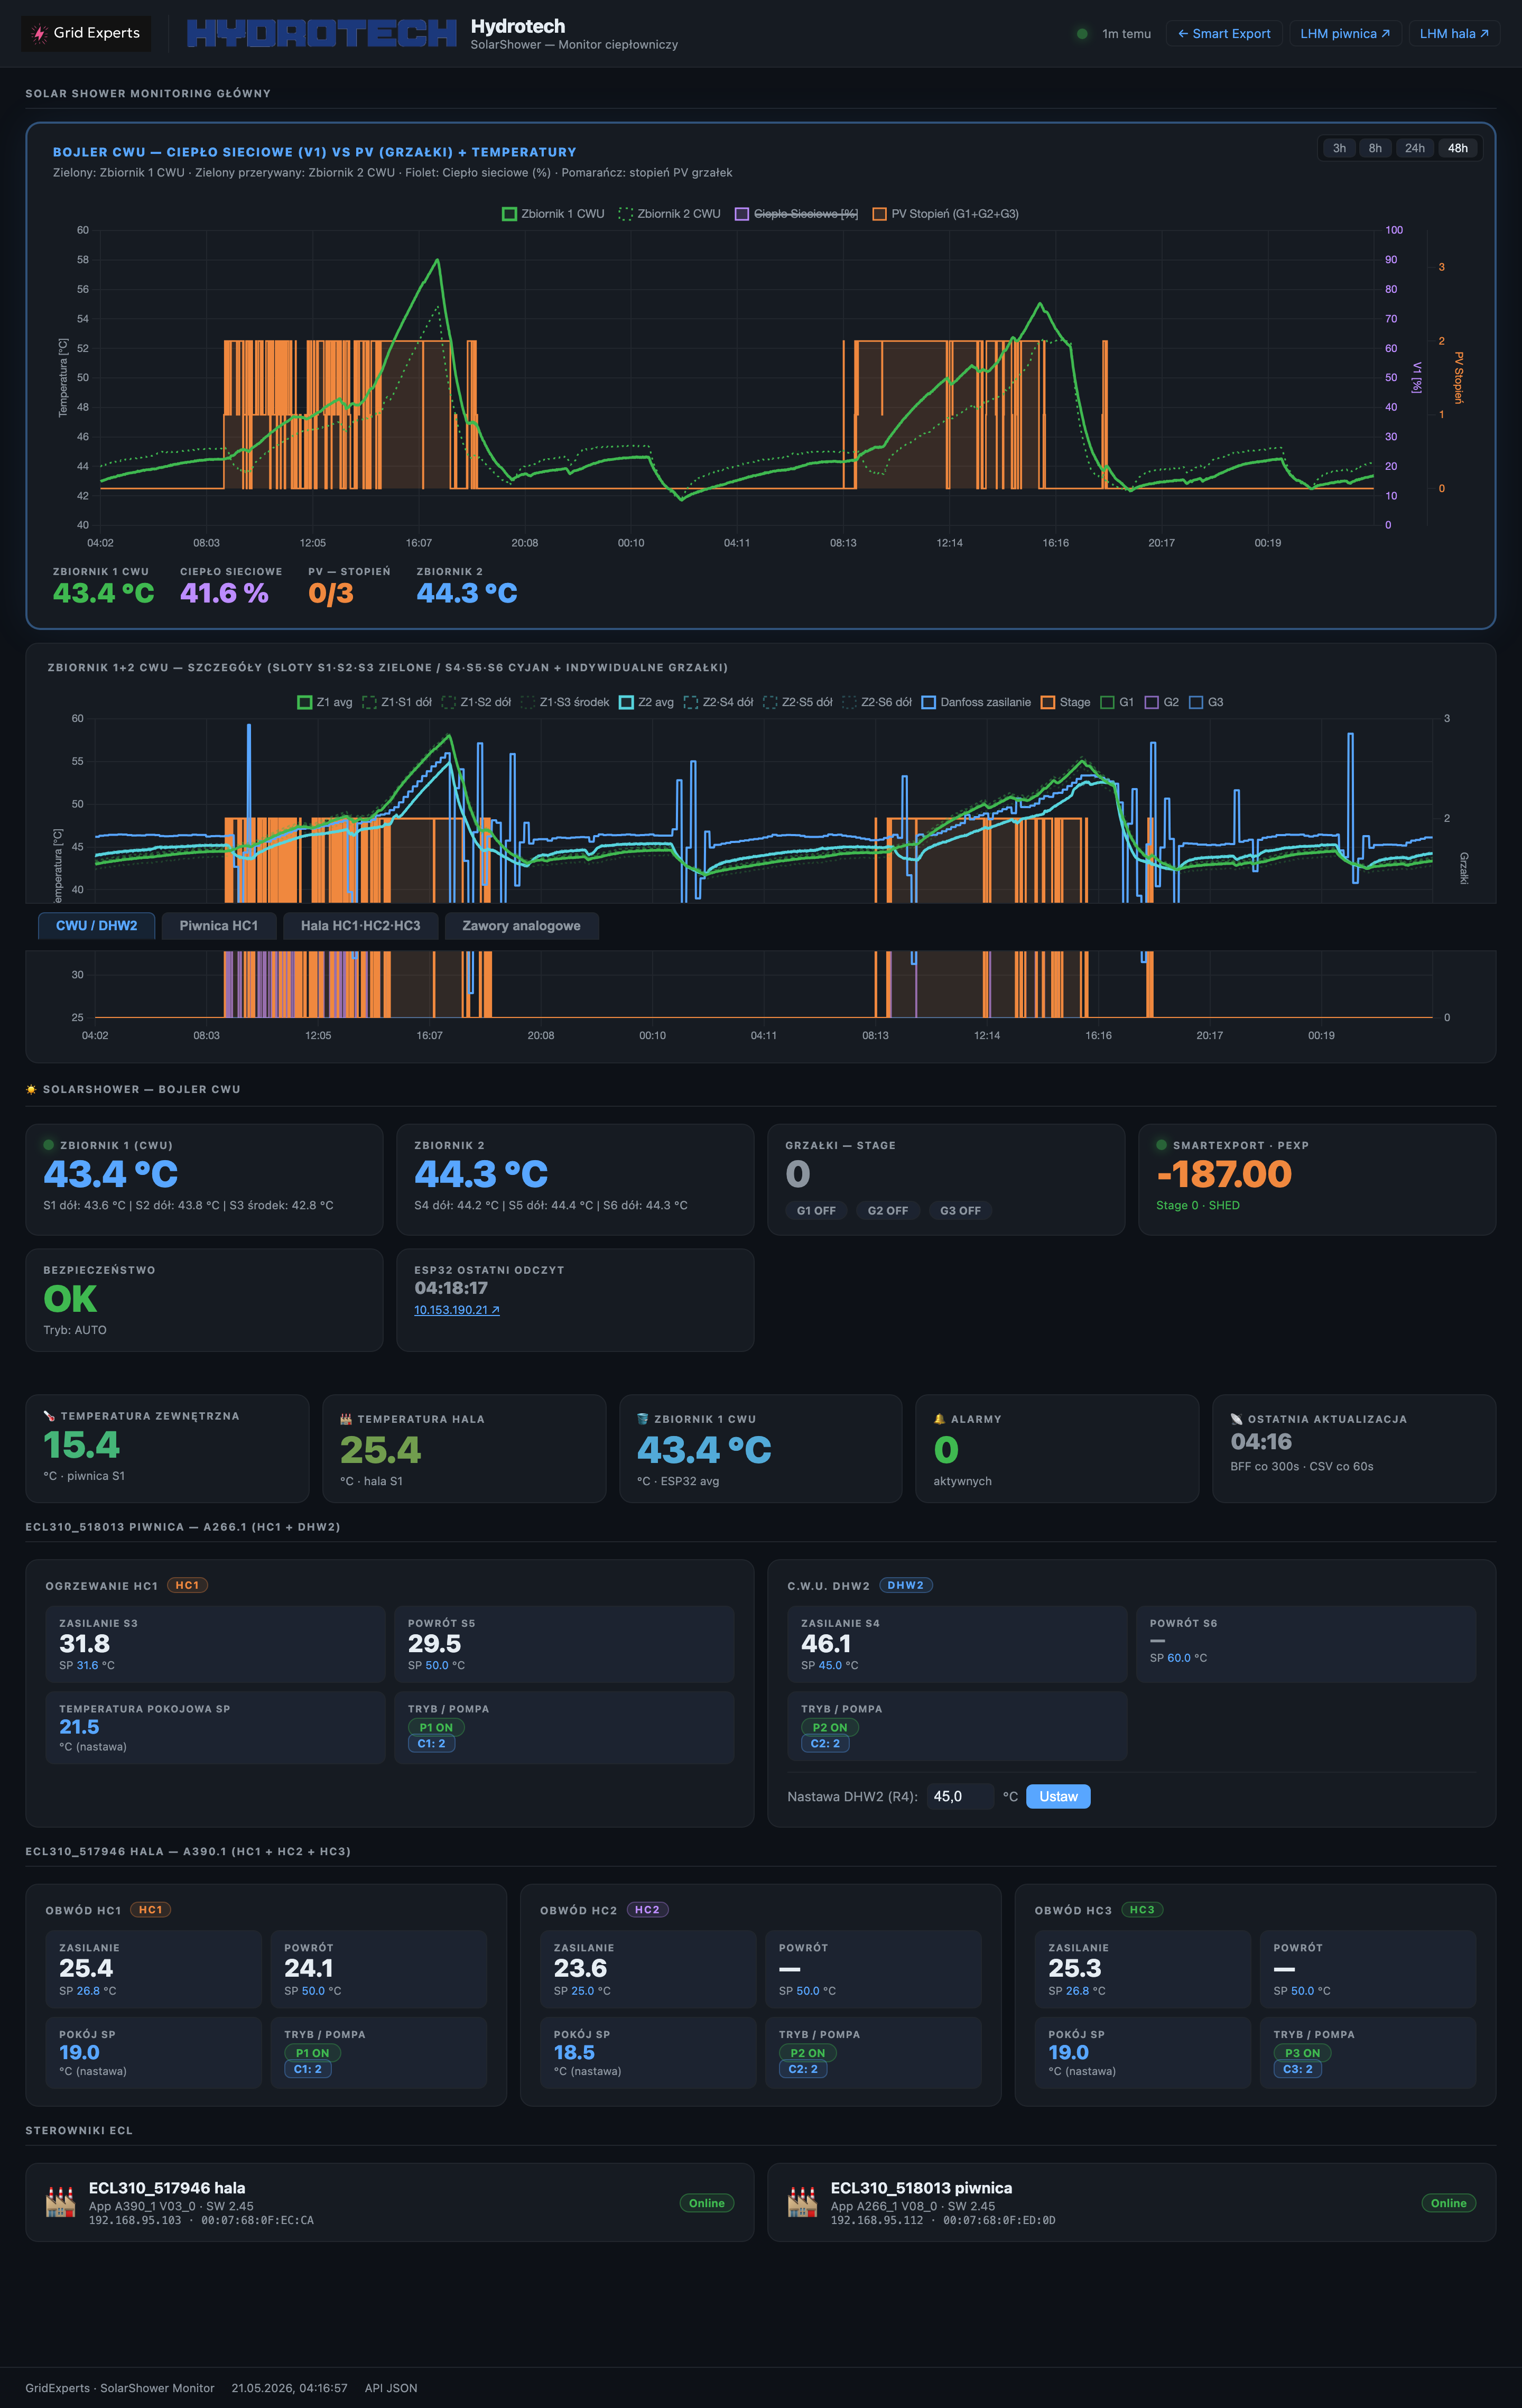Click the Hydrotech pixel logo

[x=321, y=34]
